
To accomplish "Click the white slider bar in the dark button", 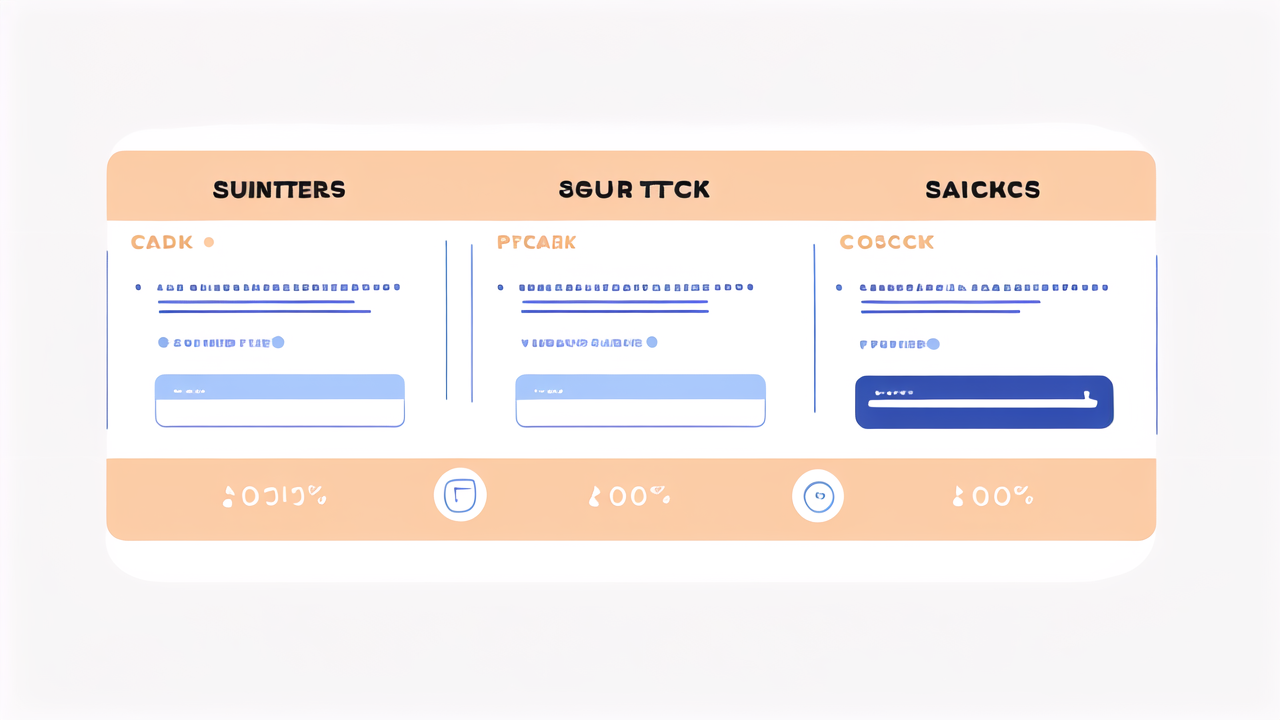I will [982, 403].
